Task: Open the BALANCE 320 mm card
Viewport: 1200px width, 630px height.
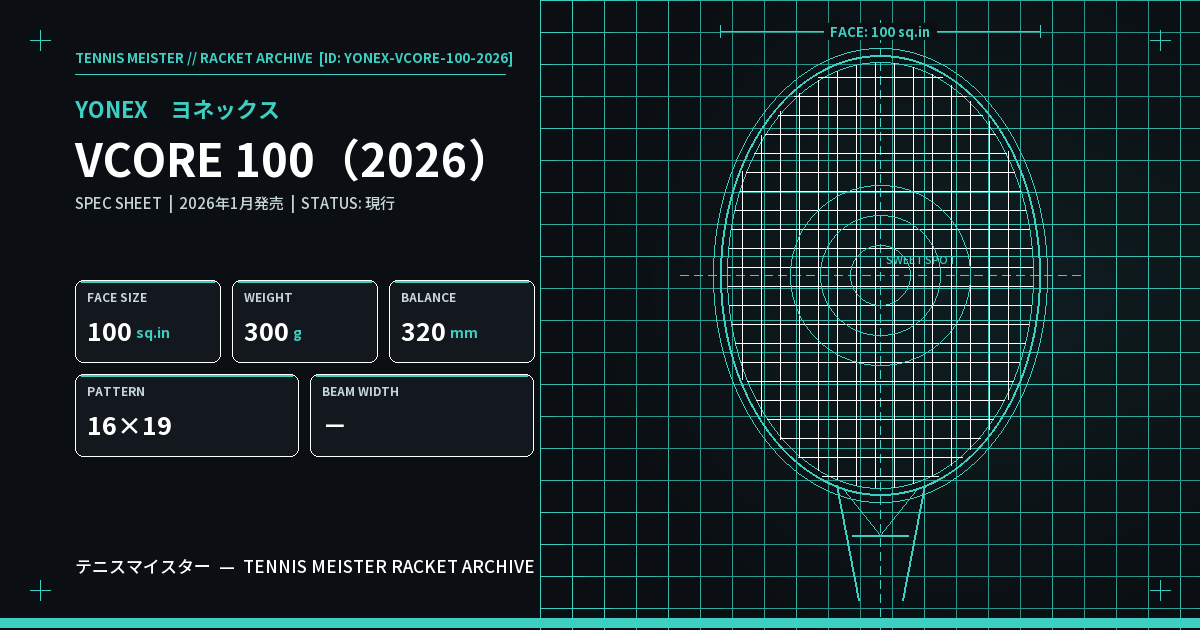Action: 462,321
